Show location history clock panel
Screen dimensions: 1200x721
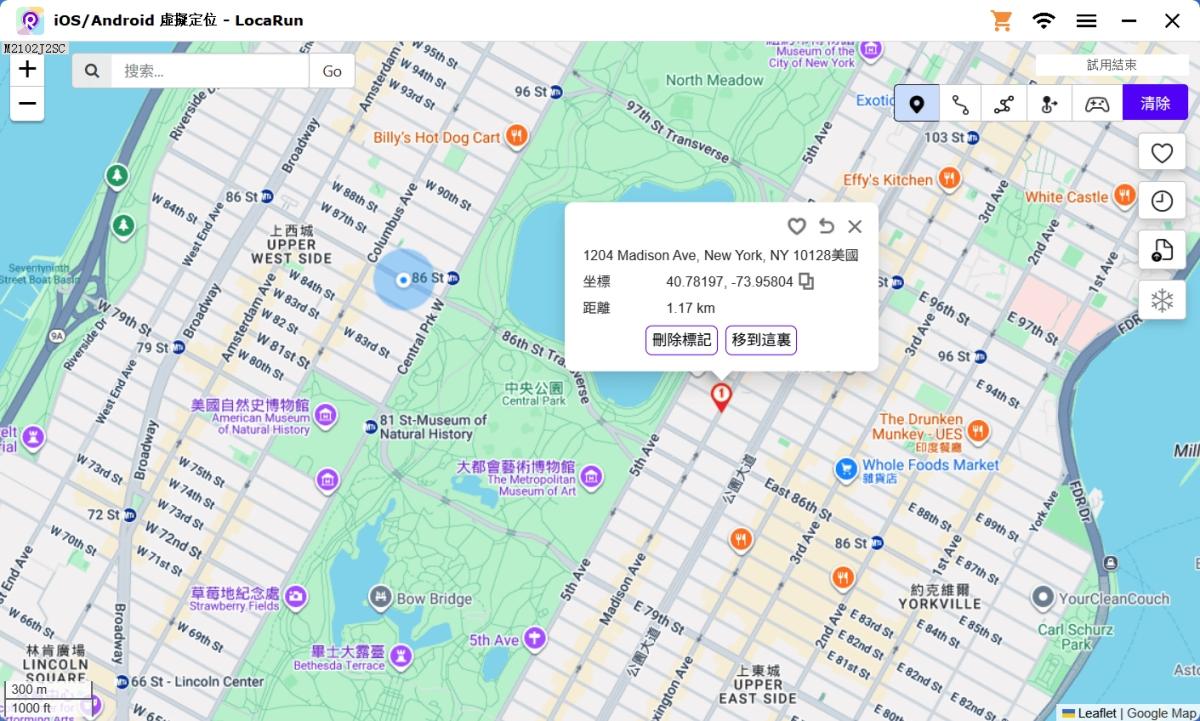tap(1162, 201)
